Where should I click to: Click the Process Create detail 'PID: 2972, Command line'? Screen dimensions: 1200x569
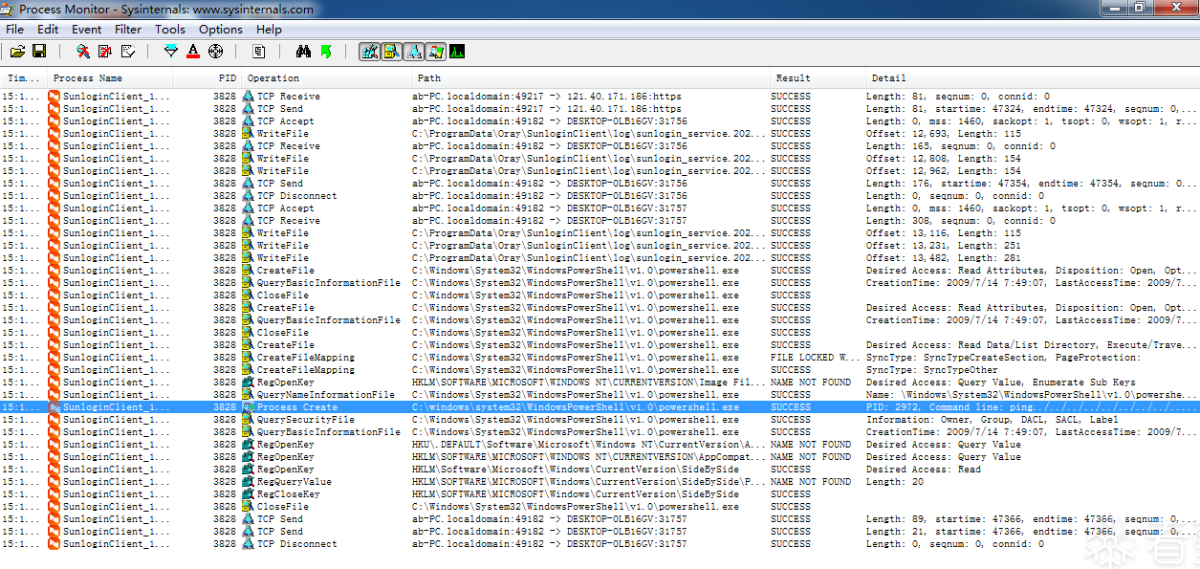coord(1031,407)
